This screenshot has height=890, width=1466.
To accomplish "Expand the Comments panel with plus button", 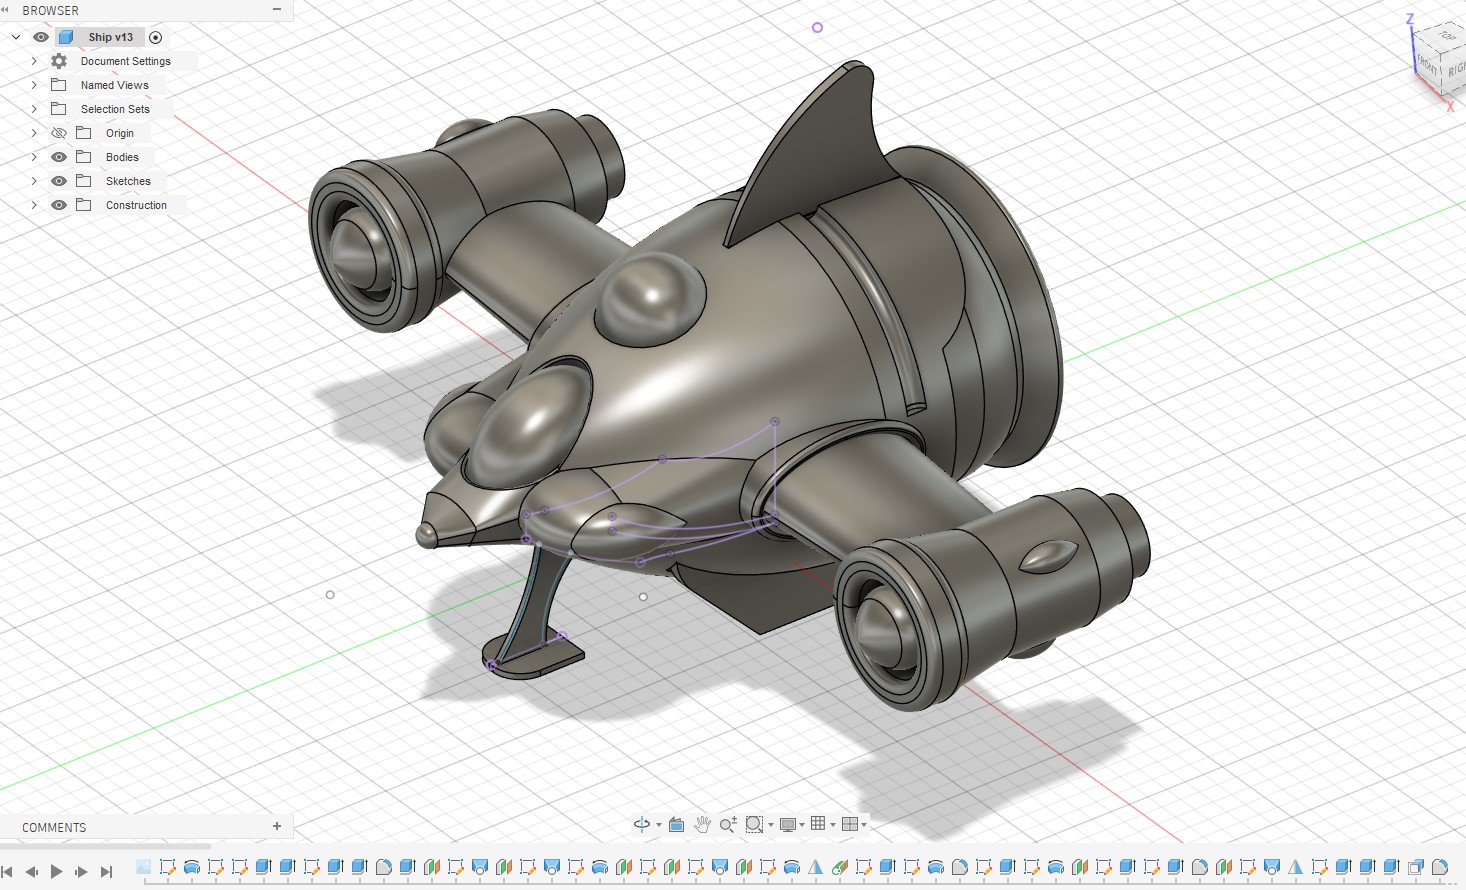I will point(277,826).
